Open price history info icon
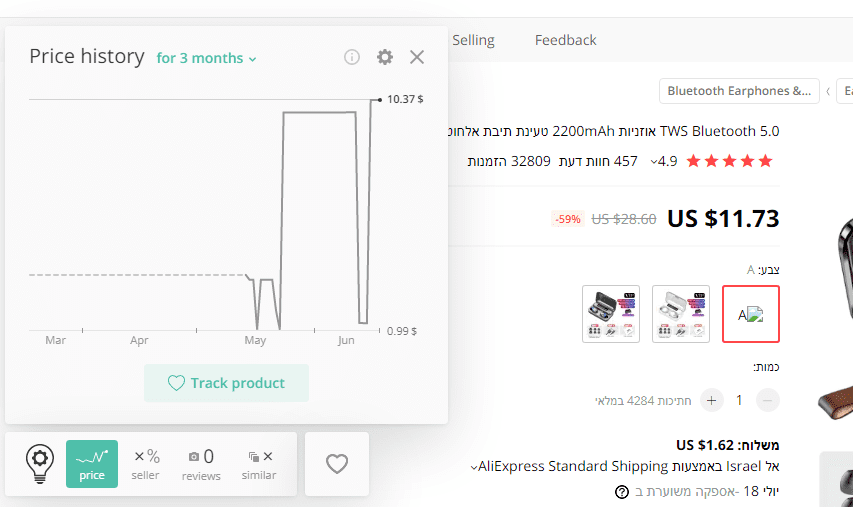The image size is (853, 507). [352, 57]
